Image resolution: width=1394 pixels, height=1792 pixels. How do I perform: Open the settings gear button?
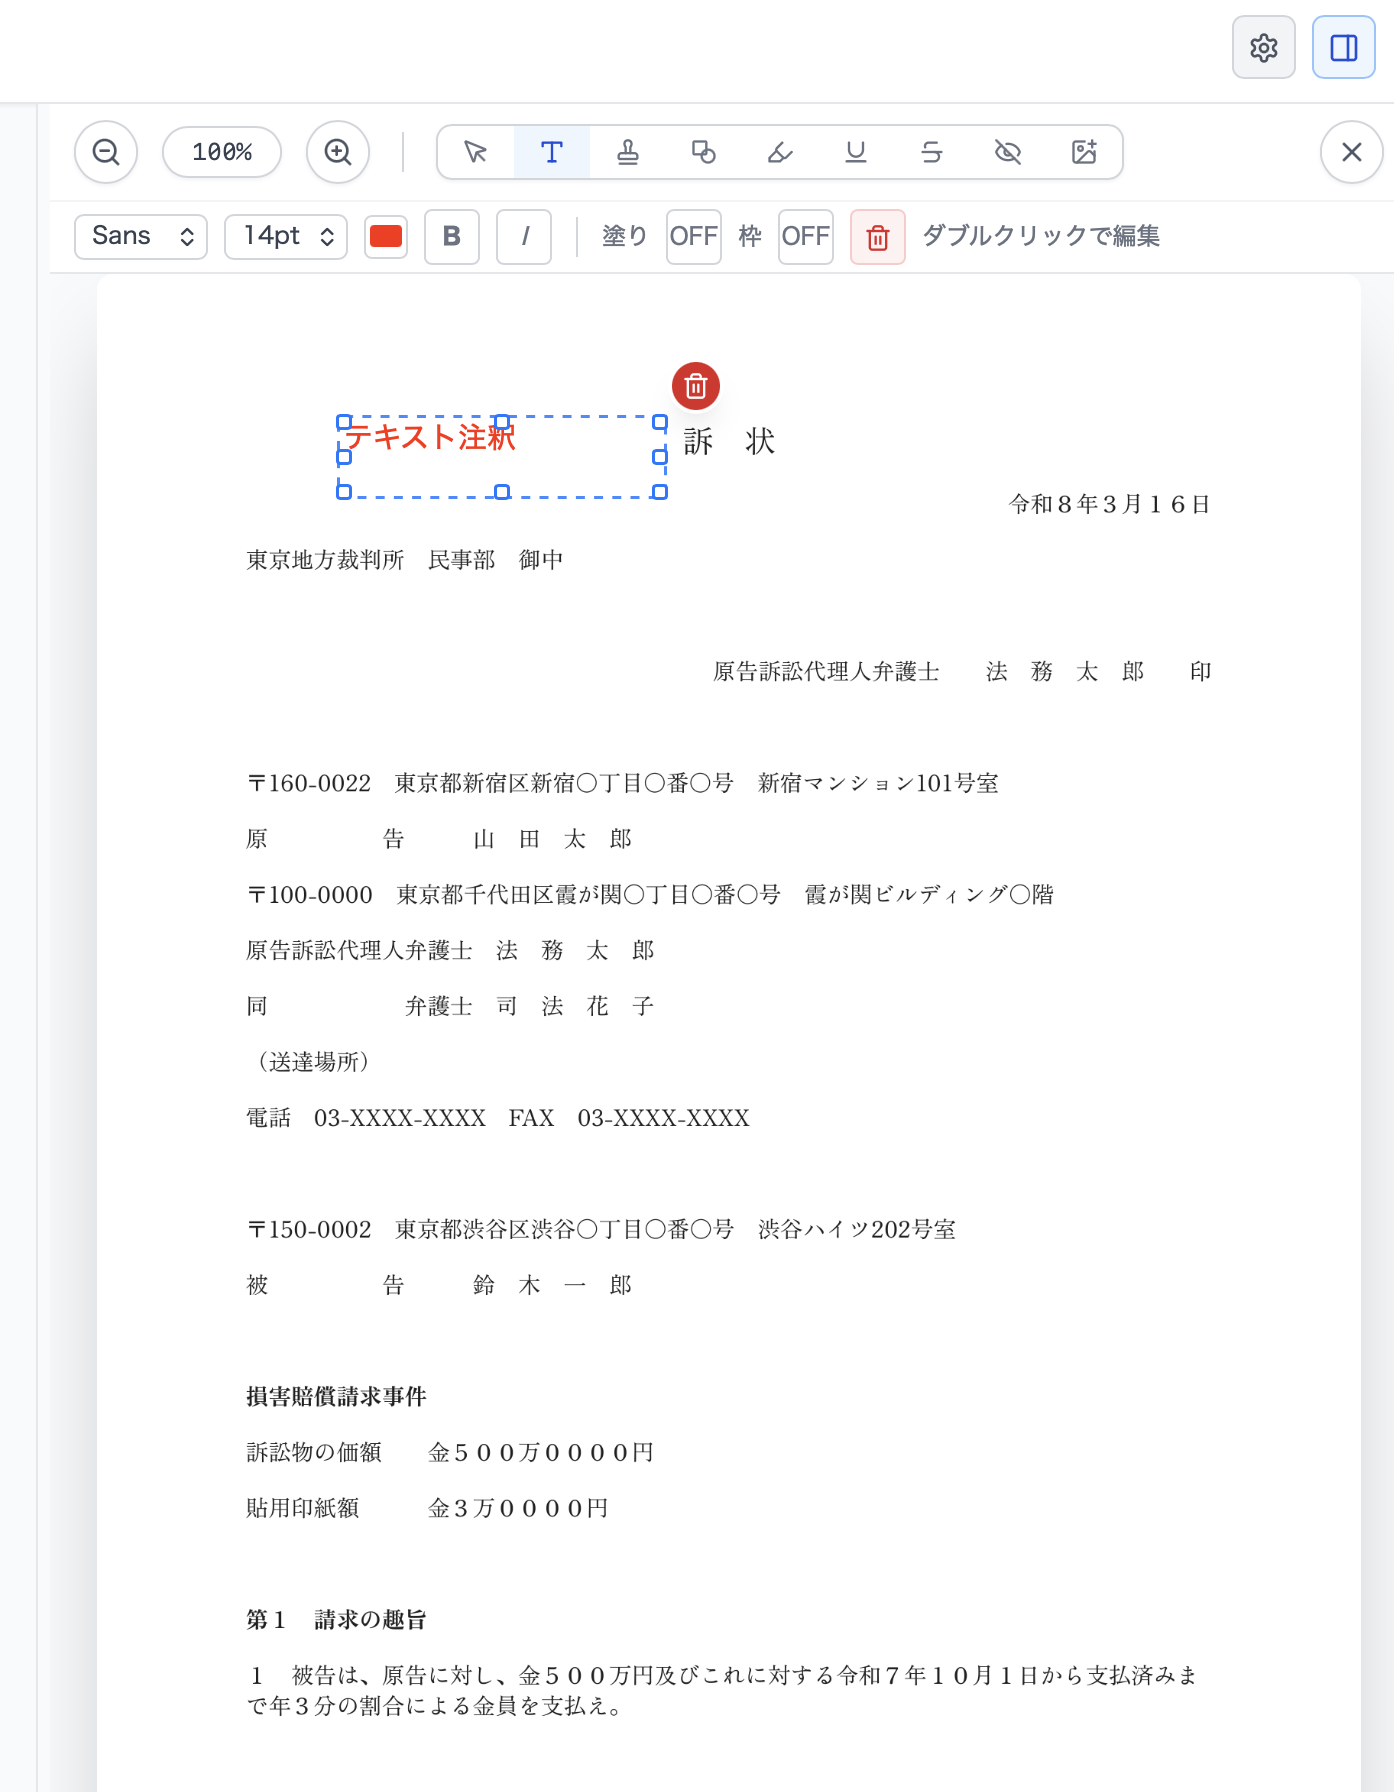[x=1263, y=47]
